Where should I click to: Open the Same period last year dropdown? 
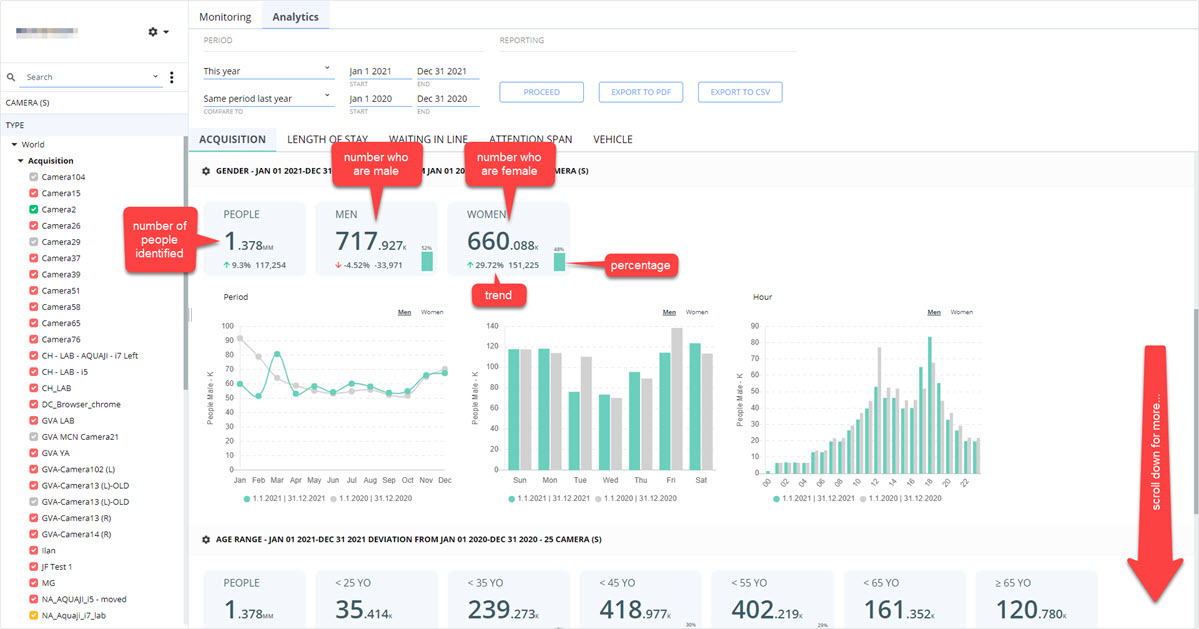pos(268,99)
